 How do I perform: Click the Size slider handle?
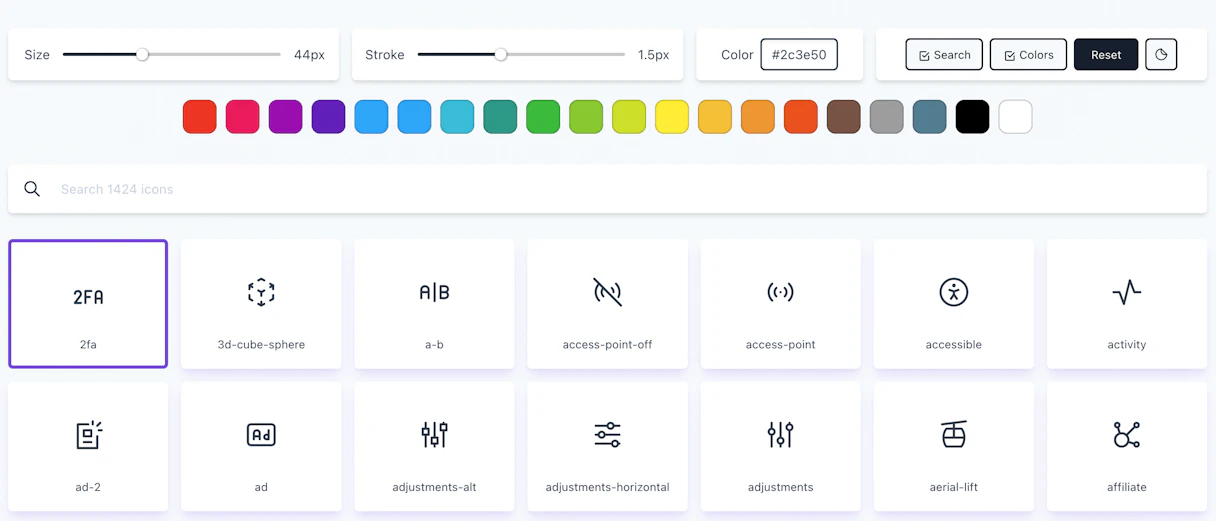[x=143, y=55]
